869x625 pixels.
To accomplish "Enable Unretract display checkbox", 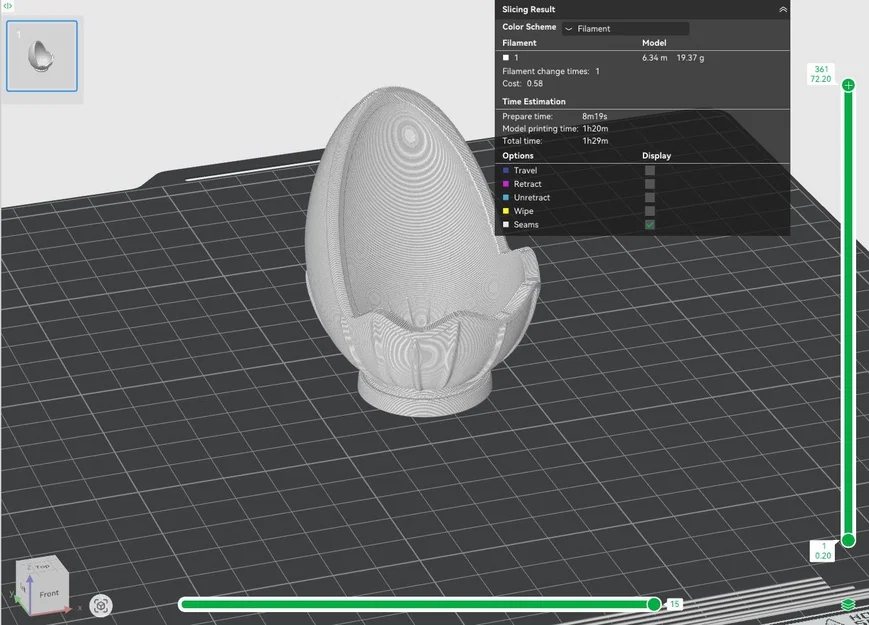I will [x=650, y=197].
